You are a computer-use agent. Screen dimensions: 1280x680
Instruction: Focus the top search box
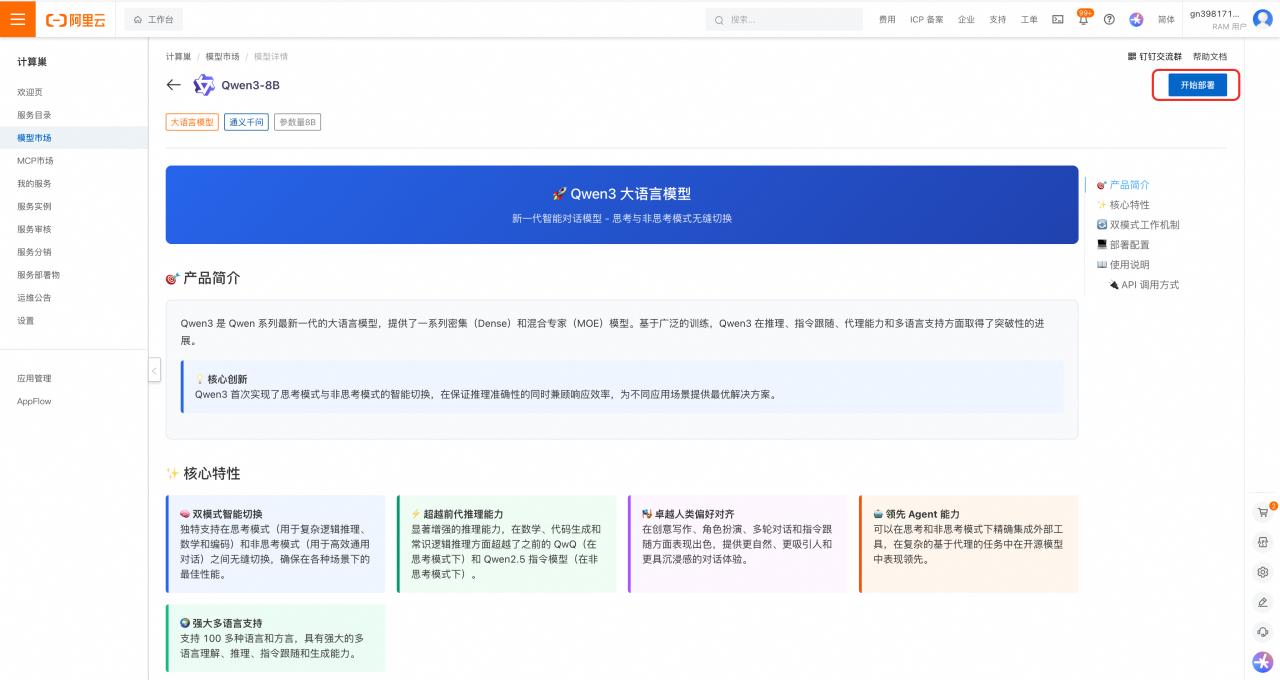click(x=784, y=19)
